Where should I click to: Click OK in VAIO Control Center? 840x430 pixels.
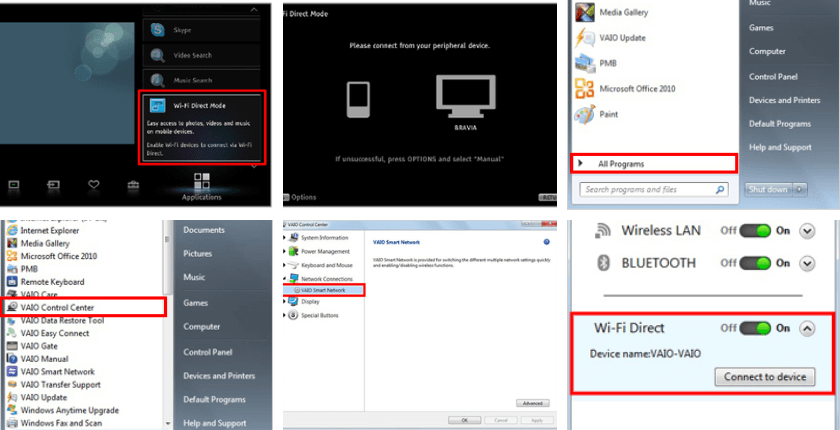464,420
